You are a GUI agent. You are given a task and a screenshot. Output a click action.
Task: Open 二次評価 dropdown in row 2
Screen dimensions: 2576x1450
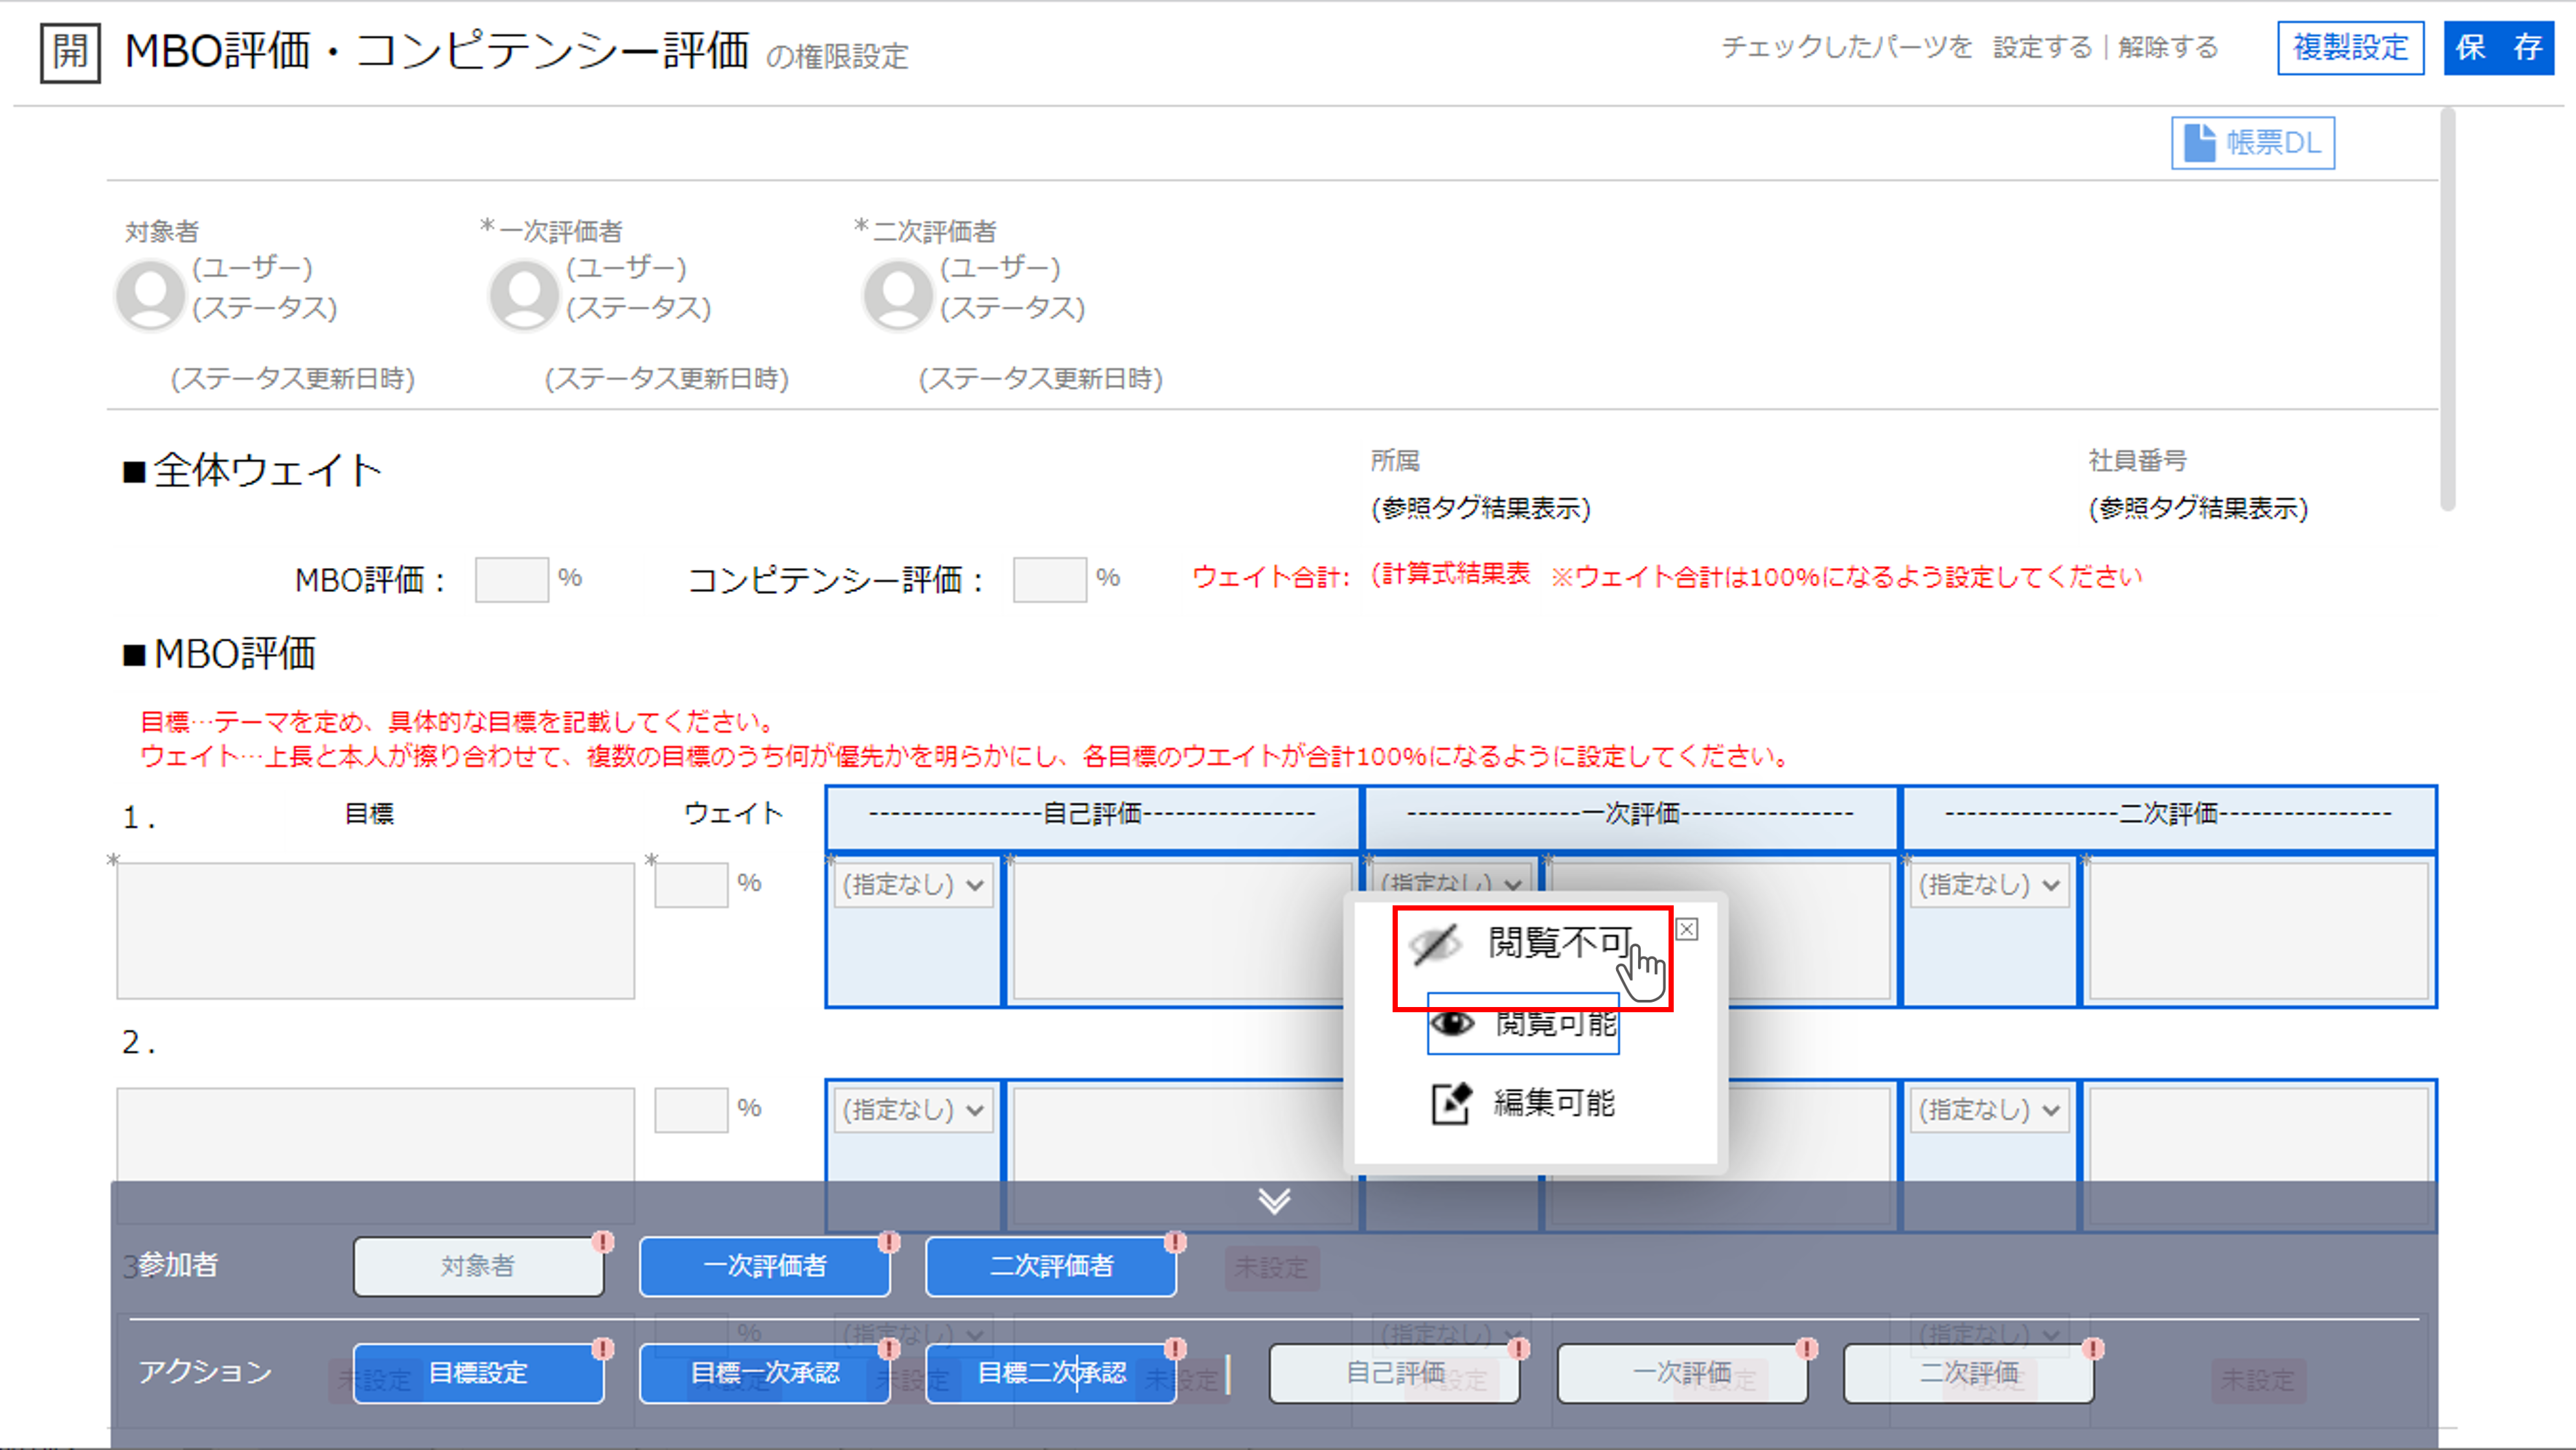(1989, 1110)
